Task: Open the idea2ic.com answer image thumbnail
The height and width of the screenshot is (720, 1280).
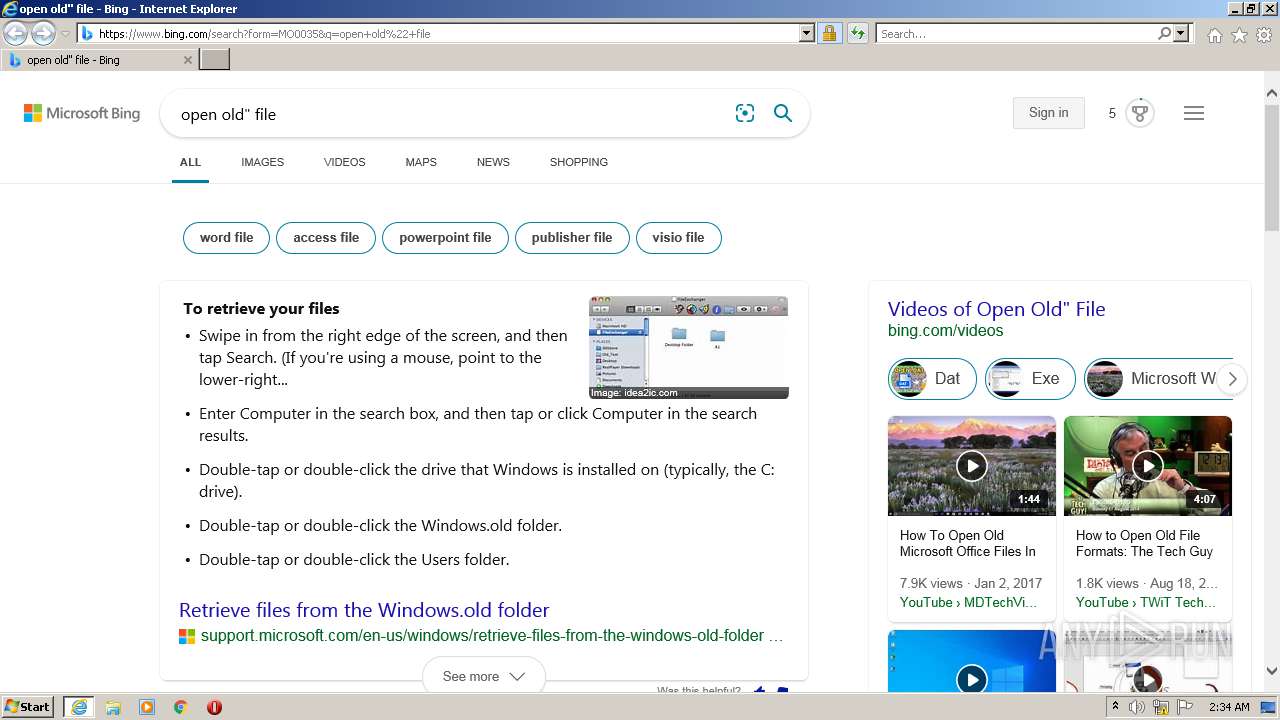Action: (x=688, y=347)
